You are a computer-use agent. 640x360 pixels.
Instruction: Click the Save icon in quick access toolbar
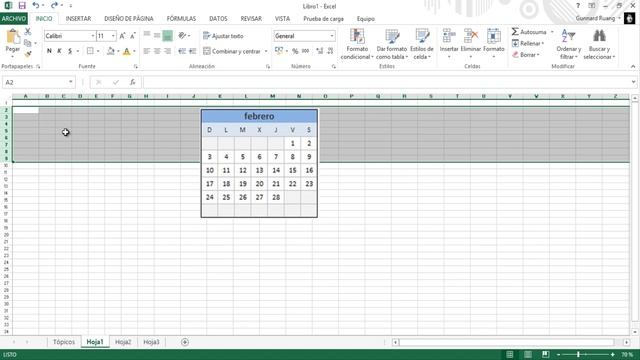click(x=22, y=6)
